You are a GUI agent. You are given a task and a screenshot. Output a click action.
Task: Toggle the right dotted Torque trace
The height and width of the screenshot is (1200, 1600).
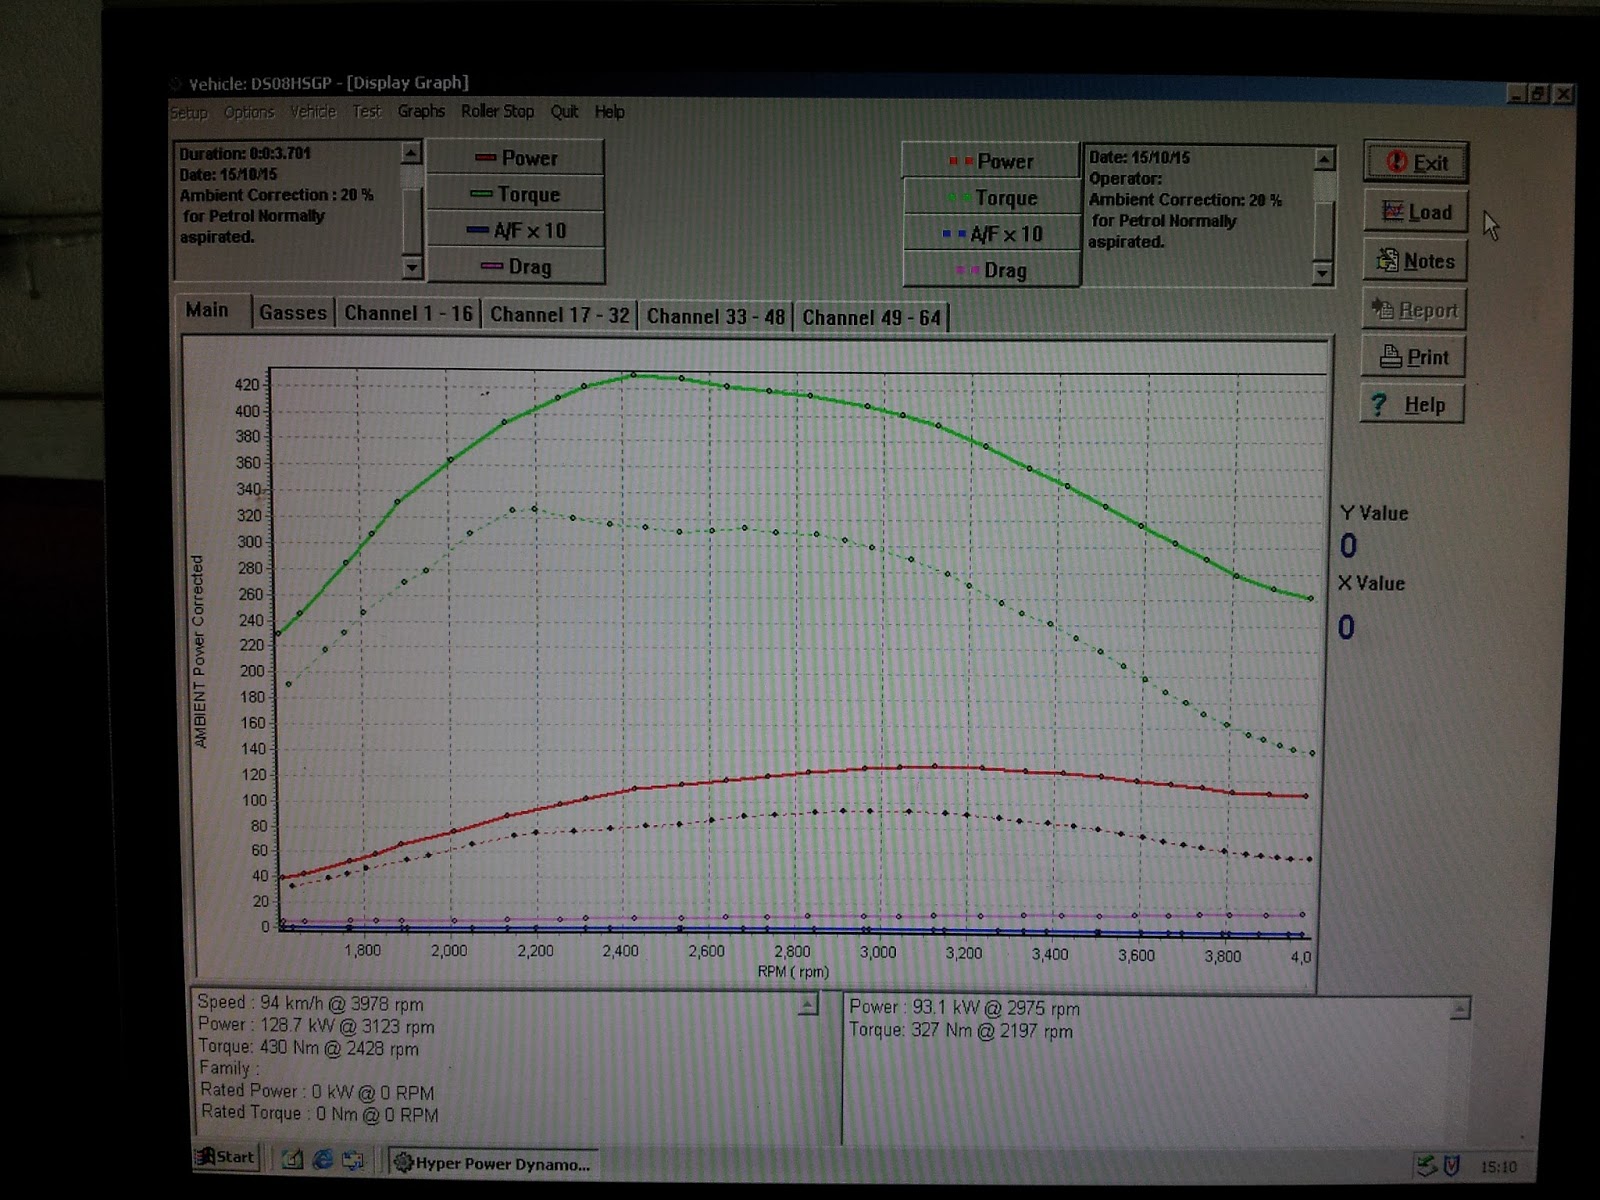click(991, 197)
